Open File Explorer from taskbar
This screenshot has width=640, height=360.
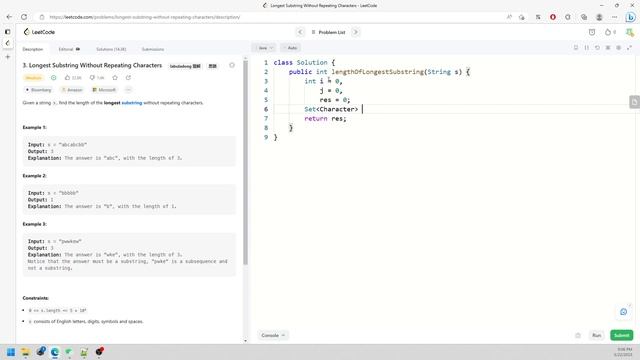(25, 352)
